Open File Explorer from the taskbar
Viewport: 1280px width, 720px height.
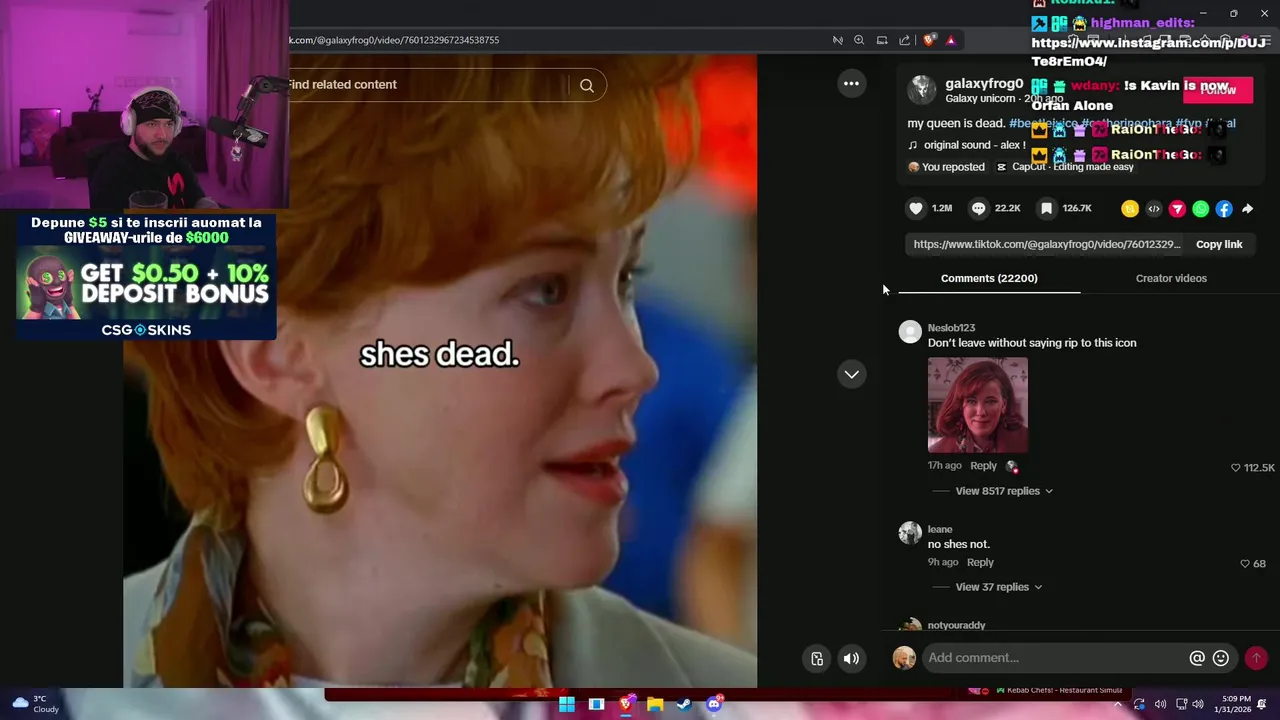[655, 704]
